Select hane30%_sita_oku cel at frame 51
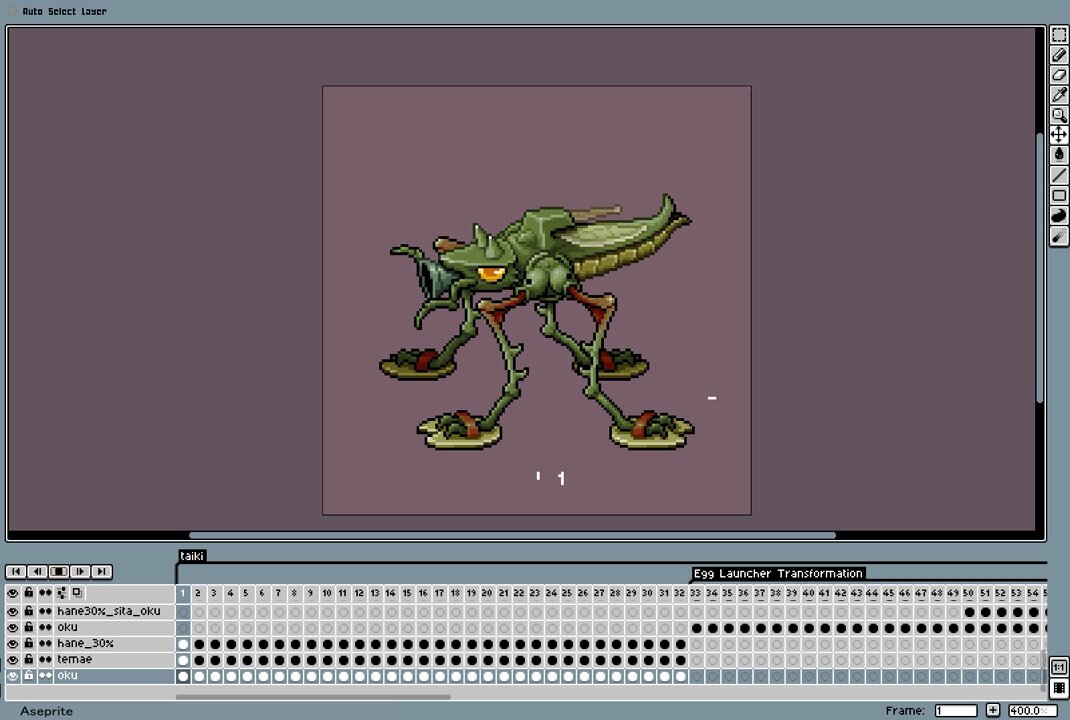Viewport: 1070px width, 720px height. click(985, 612)
